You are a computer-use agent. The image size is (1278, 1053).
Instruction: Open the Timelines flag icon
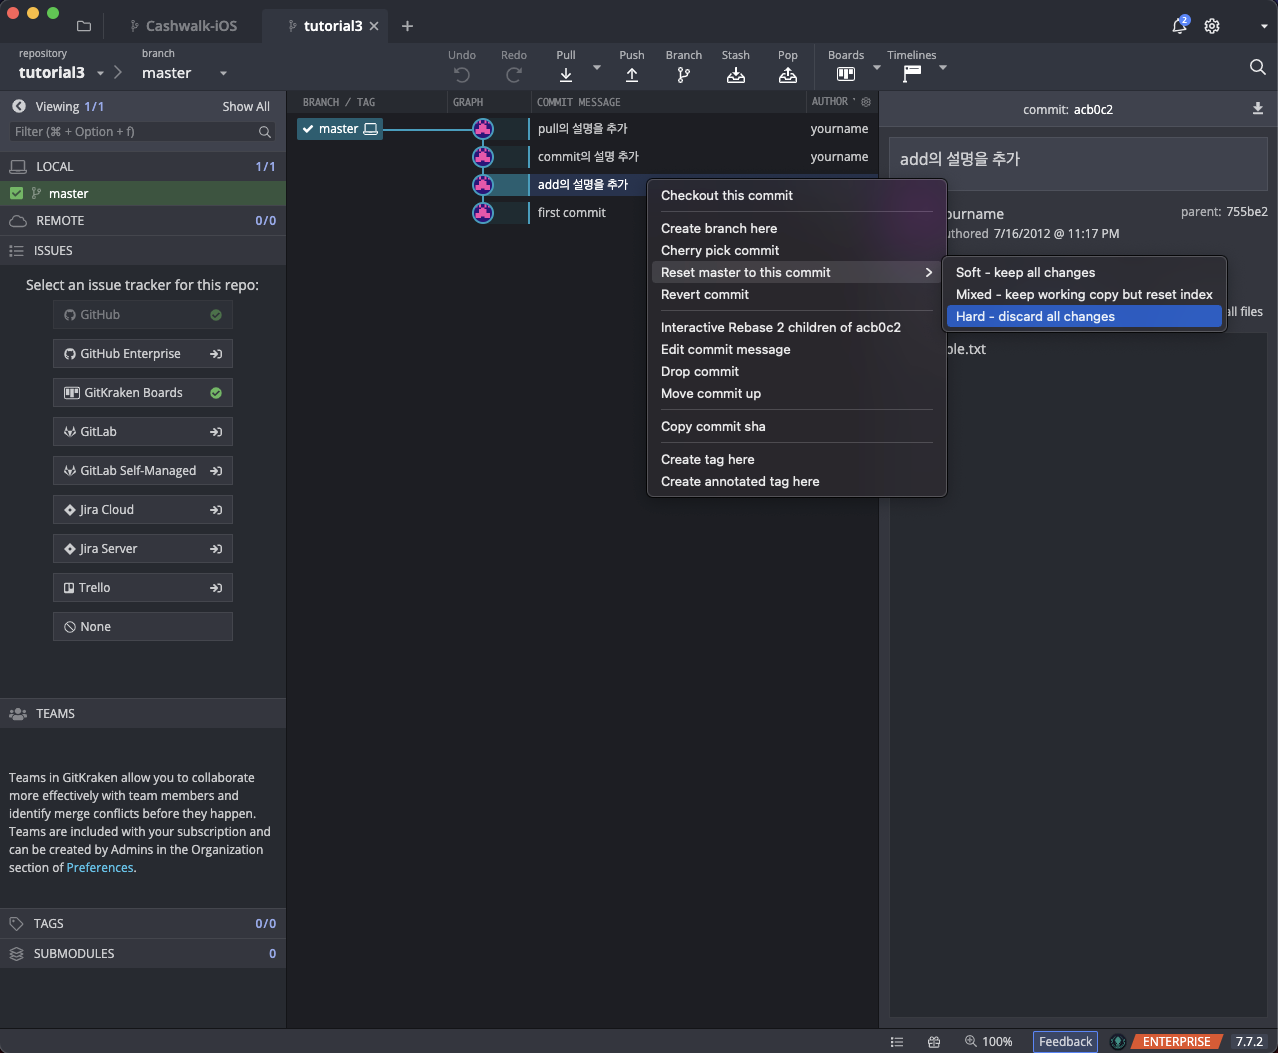(x=912, y=74)
